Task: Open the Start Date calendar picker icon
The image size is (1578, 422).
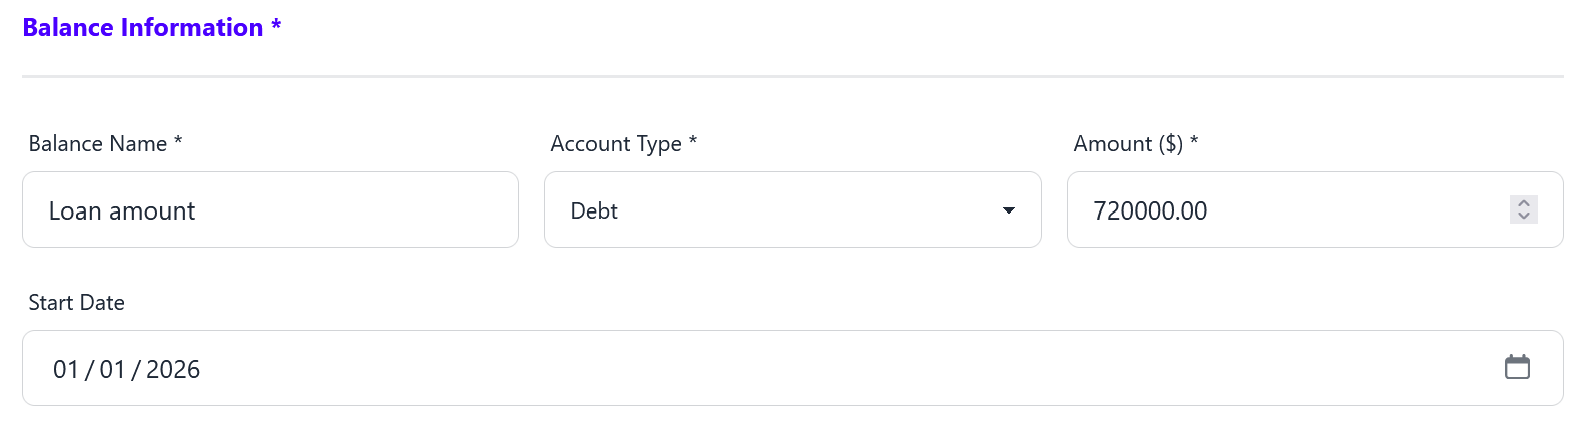Action: [1517, 367]
